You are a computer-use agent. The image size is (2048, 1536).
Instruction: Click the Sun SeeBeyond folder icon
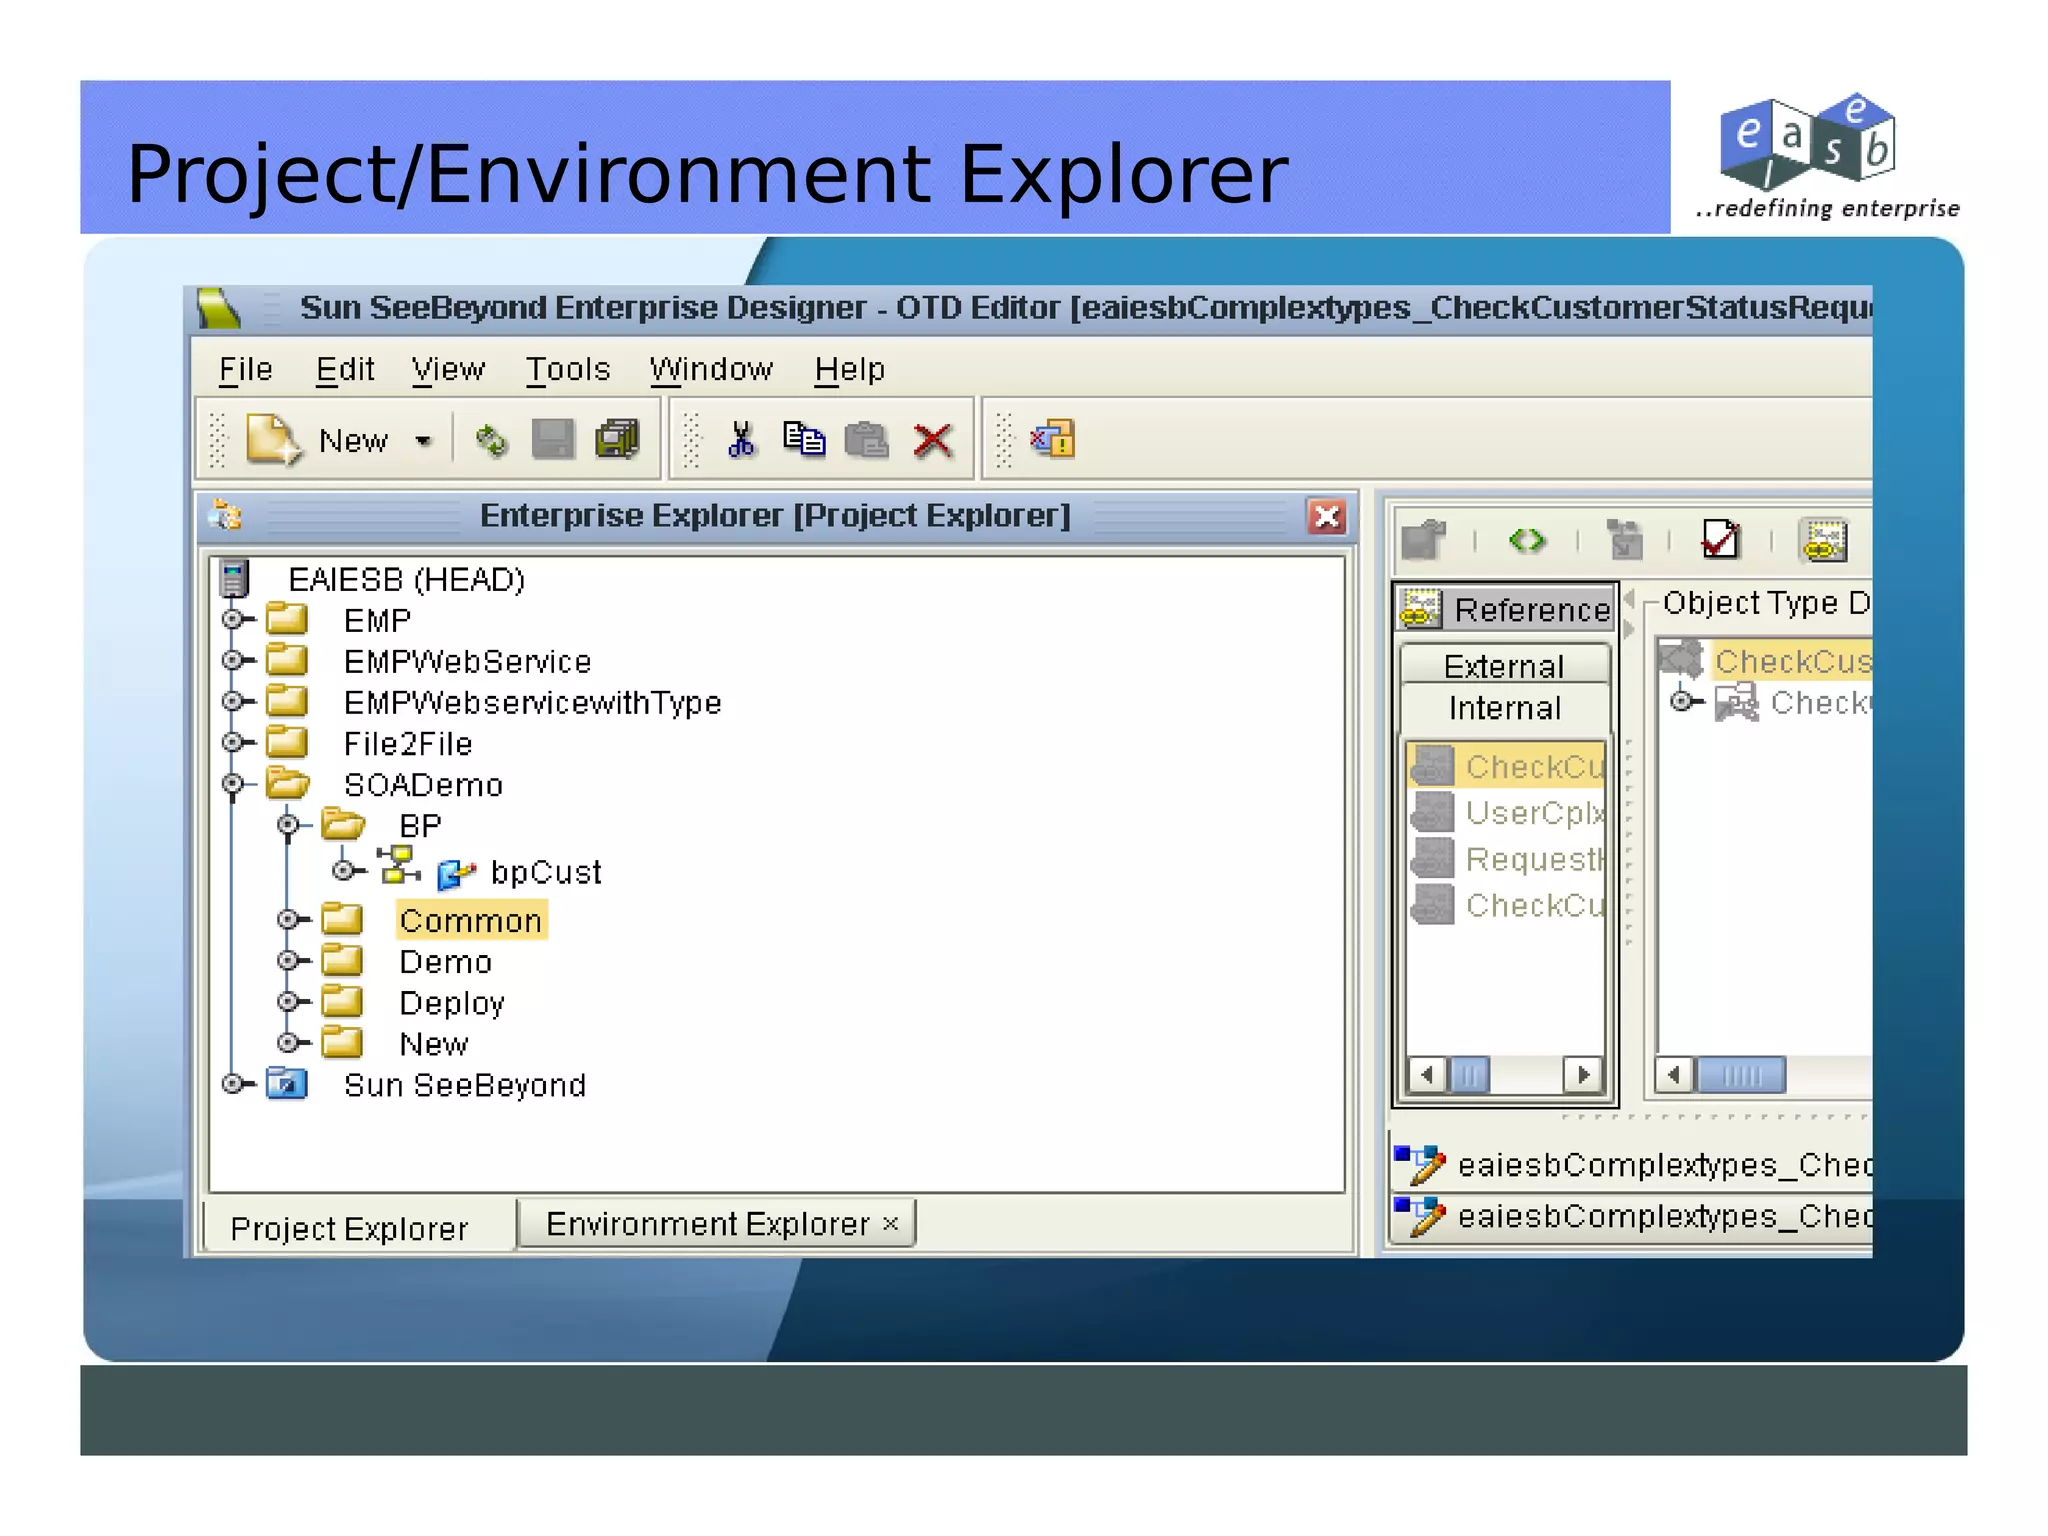pos(287,1083)
